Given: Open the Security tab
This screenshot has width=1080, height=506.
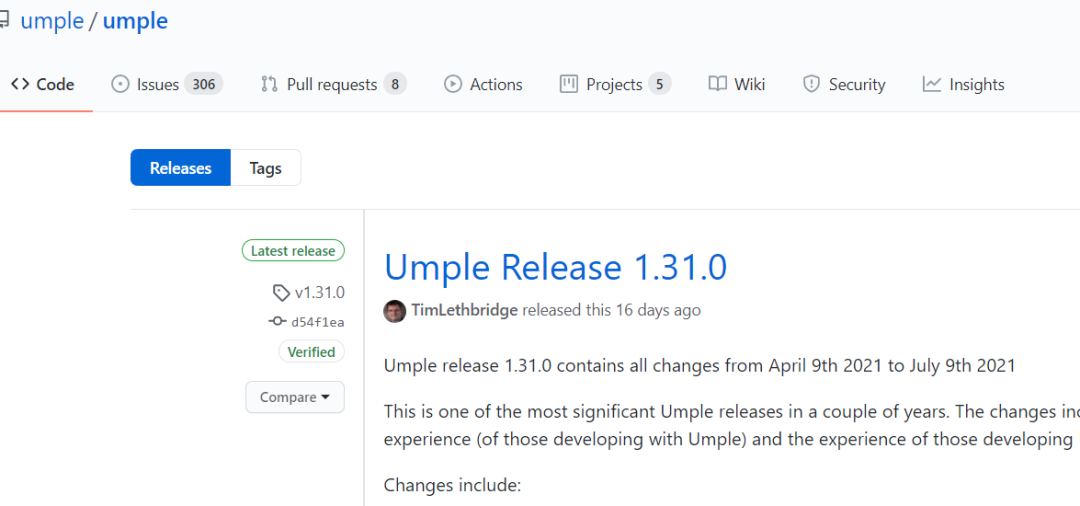Looking at the screenshot, I should point(844,85).
